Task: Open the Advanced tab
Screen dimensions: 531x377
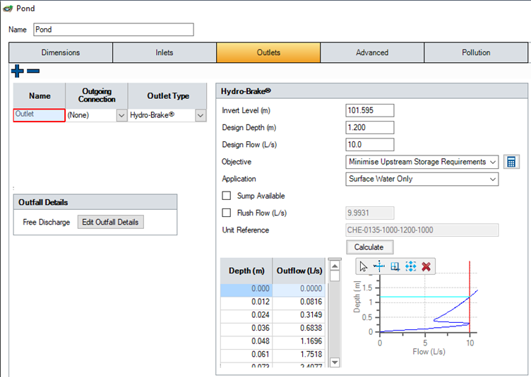Action: 372,53
